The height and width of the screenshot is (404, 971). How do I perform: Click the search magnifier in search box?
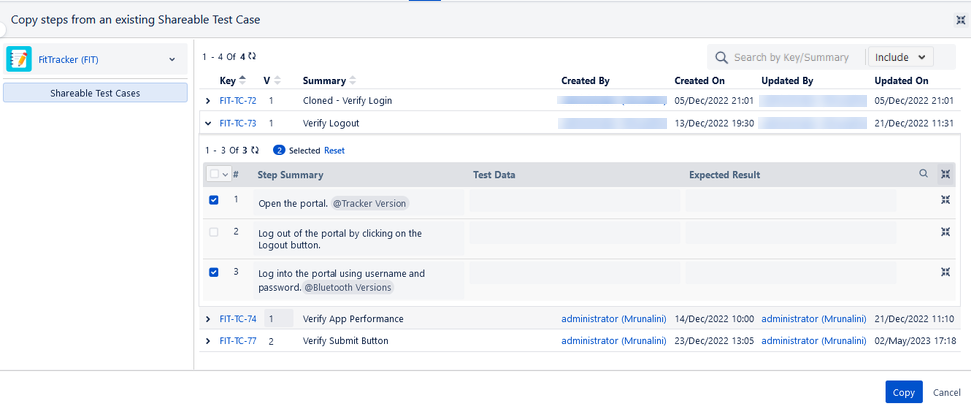coord(721,57)
